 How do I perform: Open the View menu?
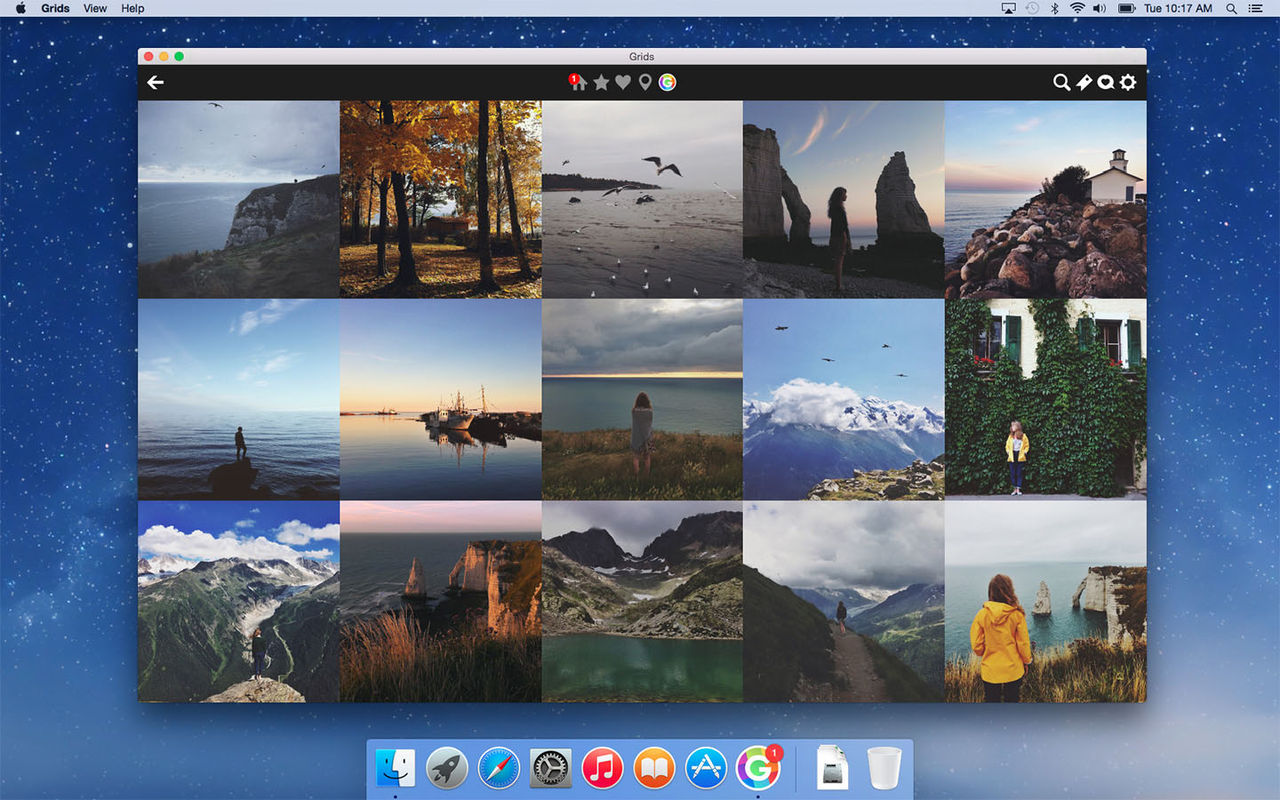click(94, 8)
